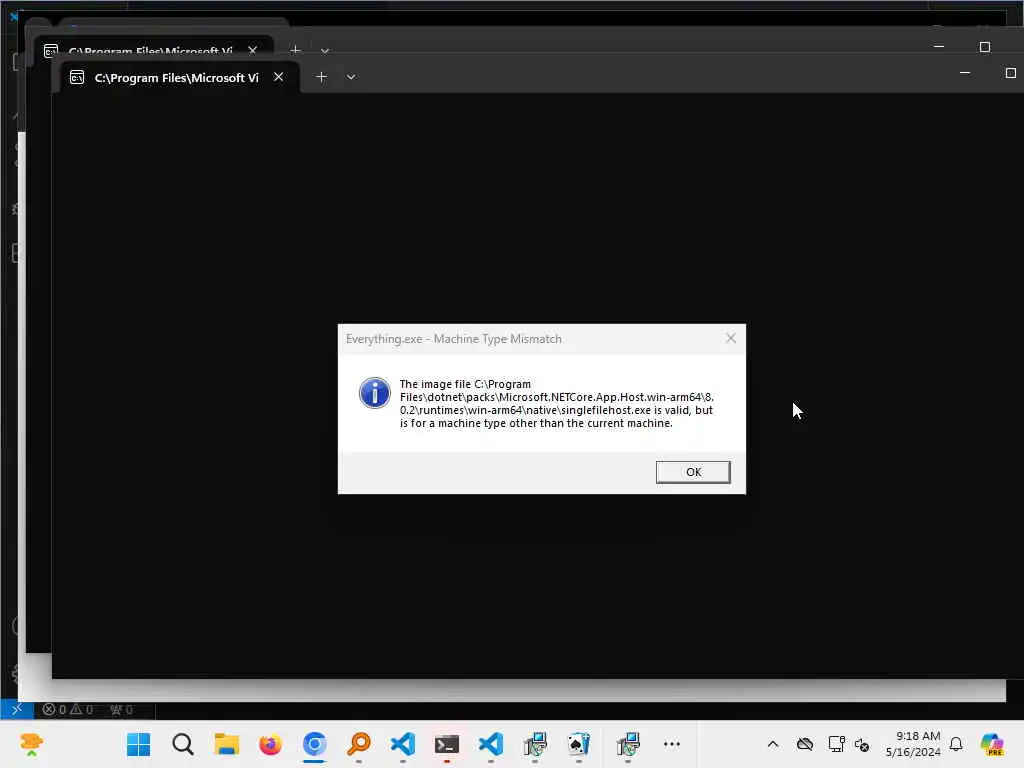The image size is (1024, 768).
Task: Switch to the Chromium browser on the taskbar
Action: [314, 744]
